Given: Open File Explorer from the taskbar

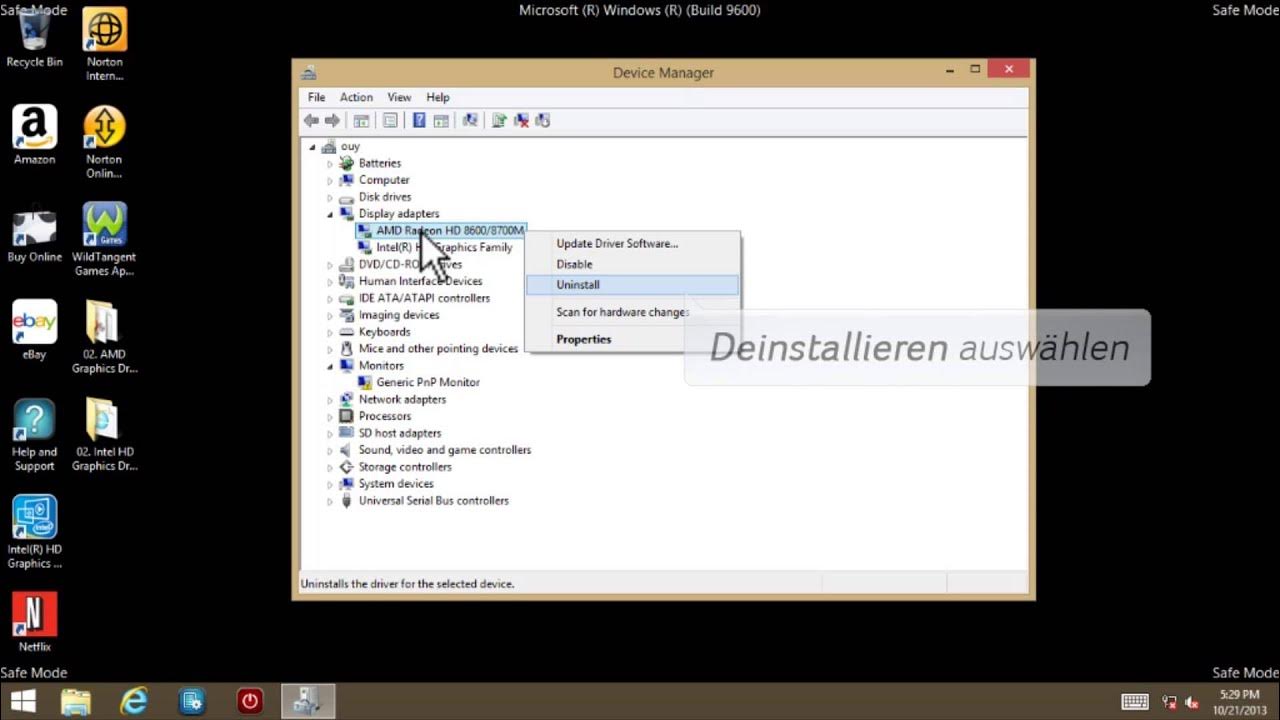Looking at the screenshot, I should [x=76, y=701].
